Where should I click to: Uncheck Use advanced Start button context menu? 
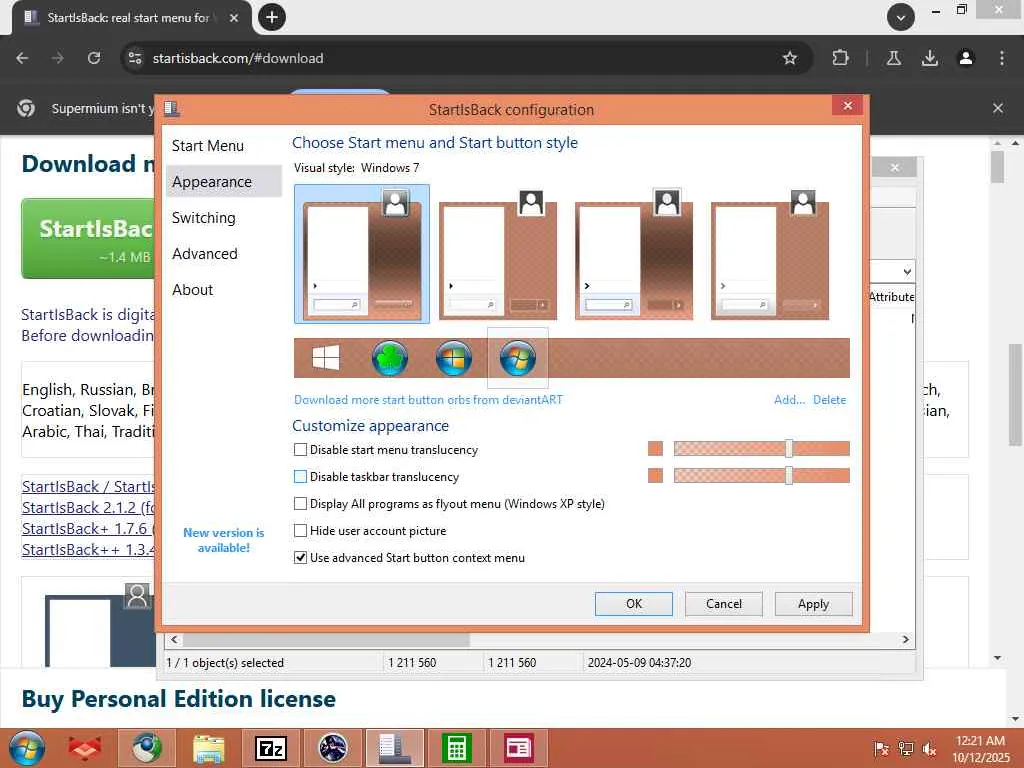click(x=300, y=558)
